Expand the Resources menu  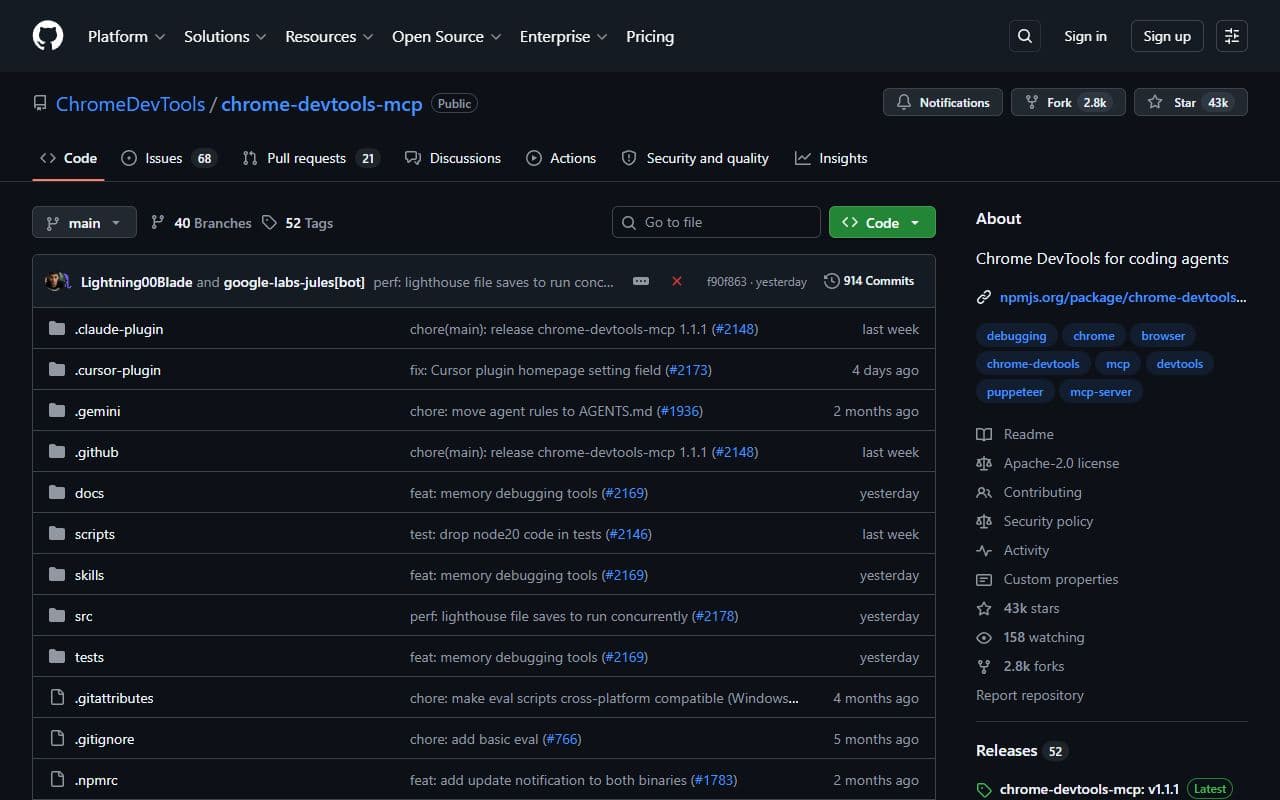(329, 36)
